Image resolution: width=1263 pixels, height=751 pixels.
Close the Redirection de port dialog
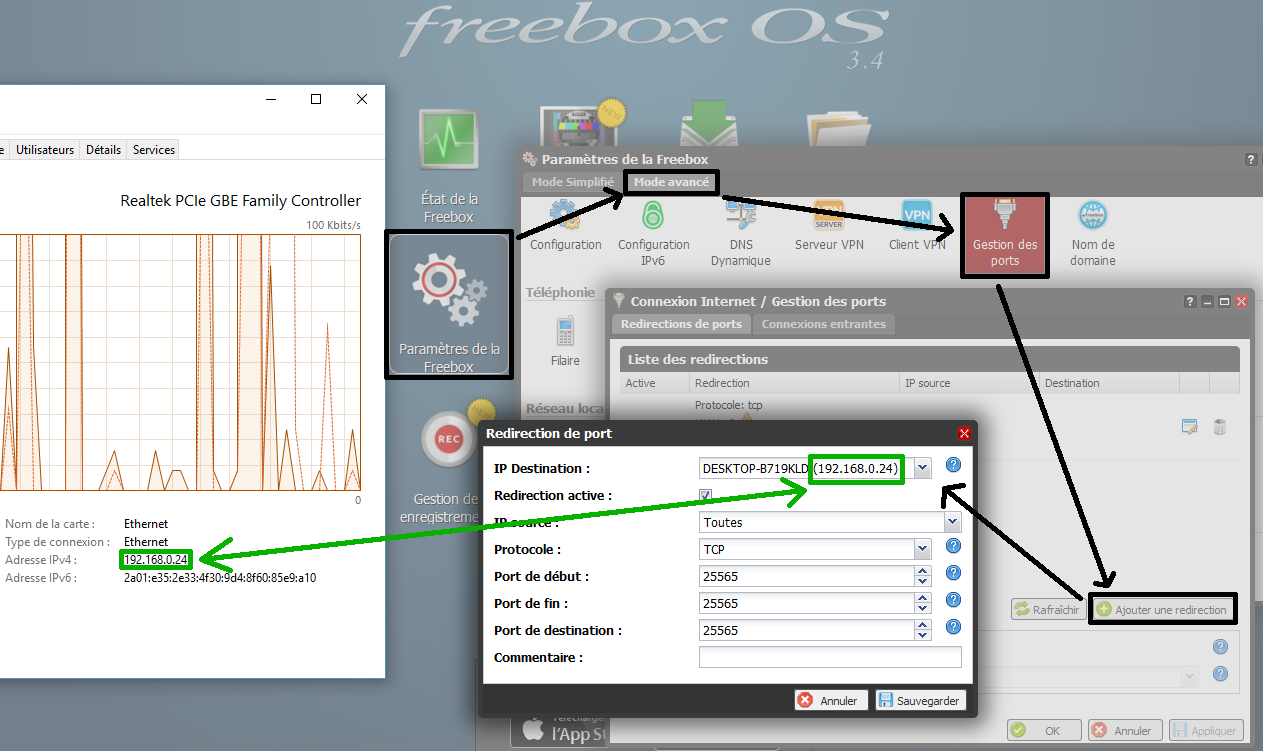click(x=964, y=434)
